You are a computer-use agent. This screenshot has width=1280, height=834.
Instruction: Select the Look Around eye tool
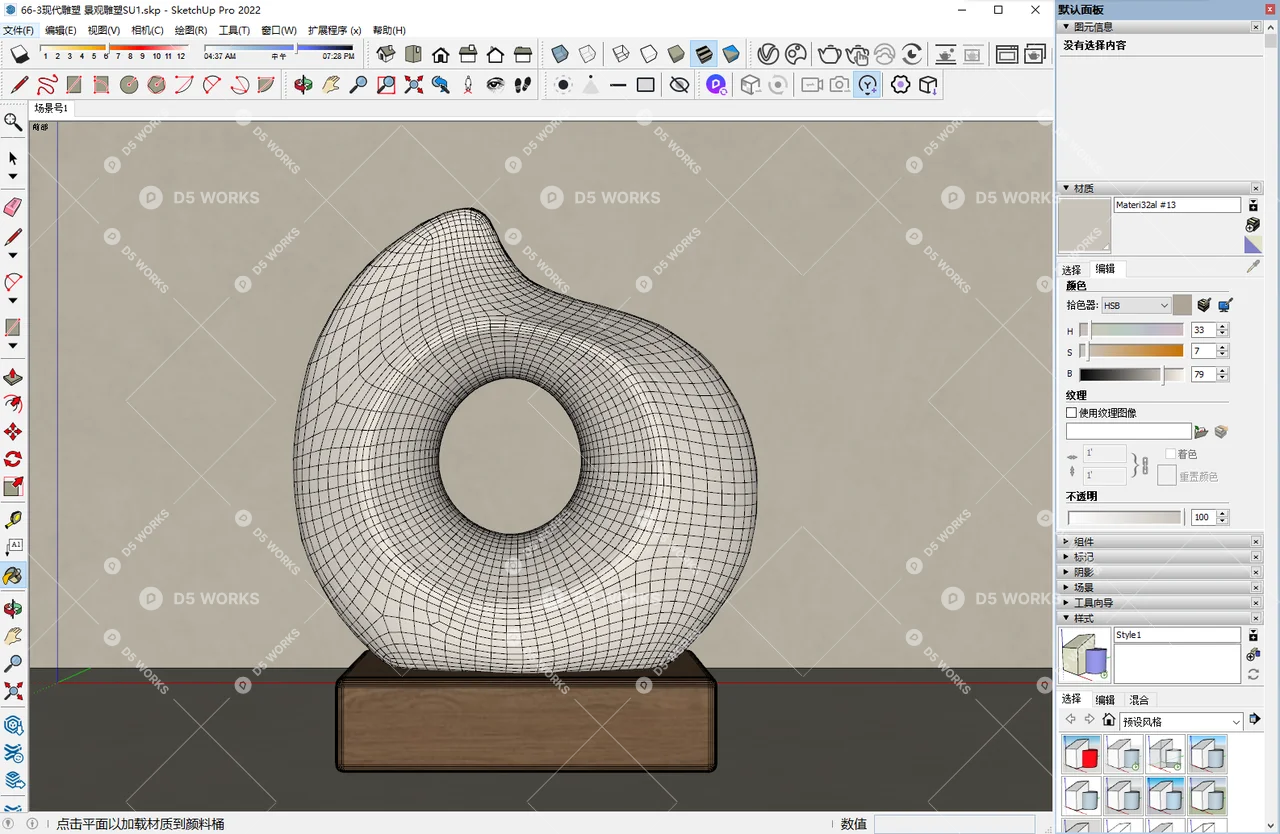point(495,85)
